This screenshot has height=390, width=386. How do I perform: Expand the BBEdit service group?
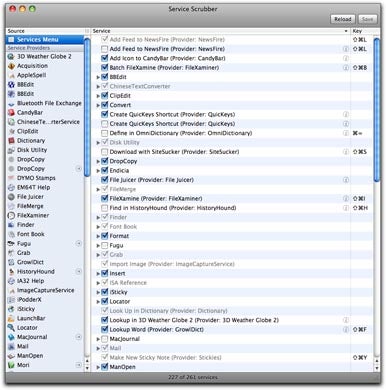[x=98, y=77]
